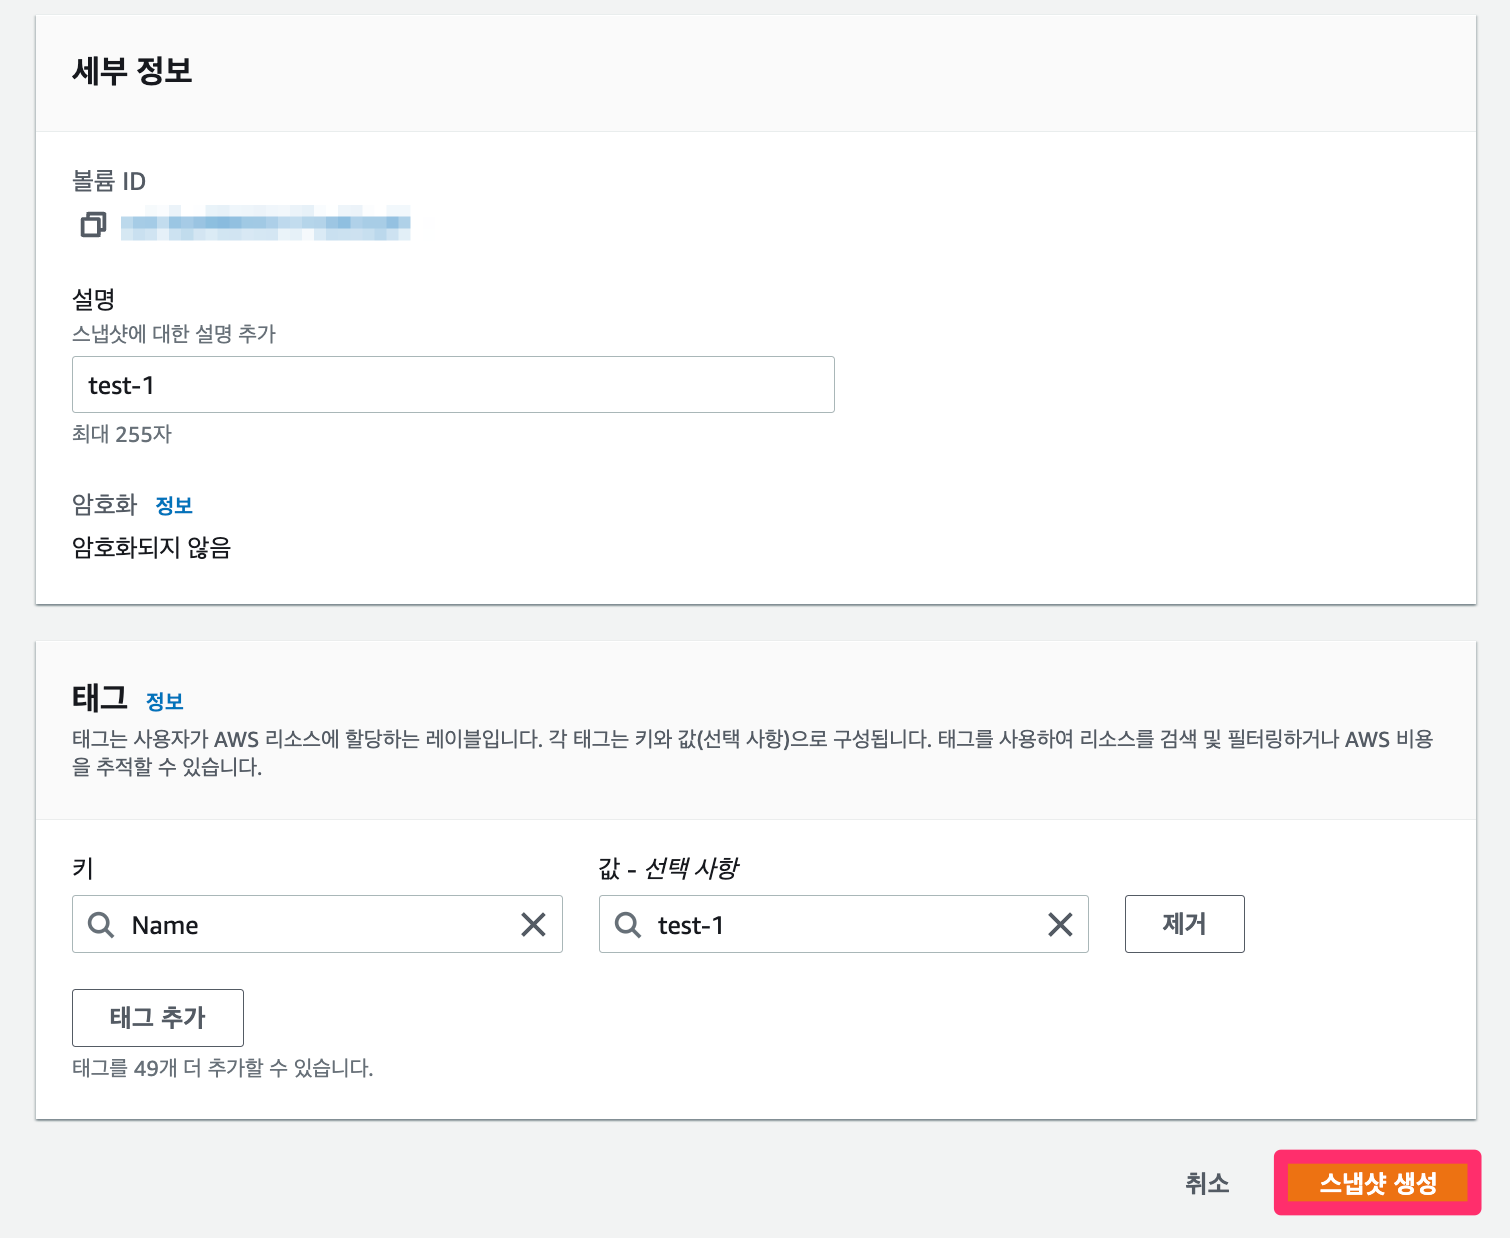Click the 값 - 선택 사항 label
The image size is (1510, 1238).
pos(668,868)
